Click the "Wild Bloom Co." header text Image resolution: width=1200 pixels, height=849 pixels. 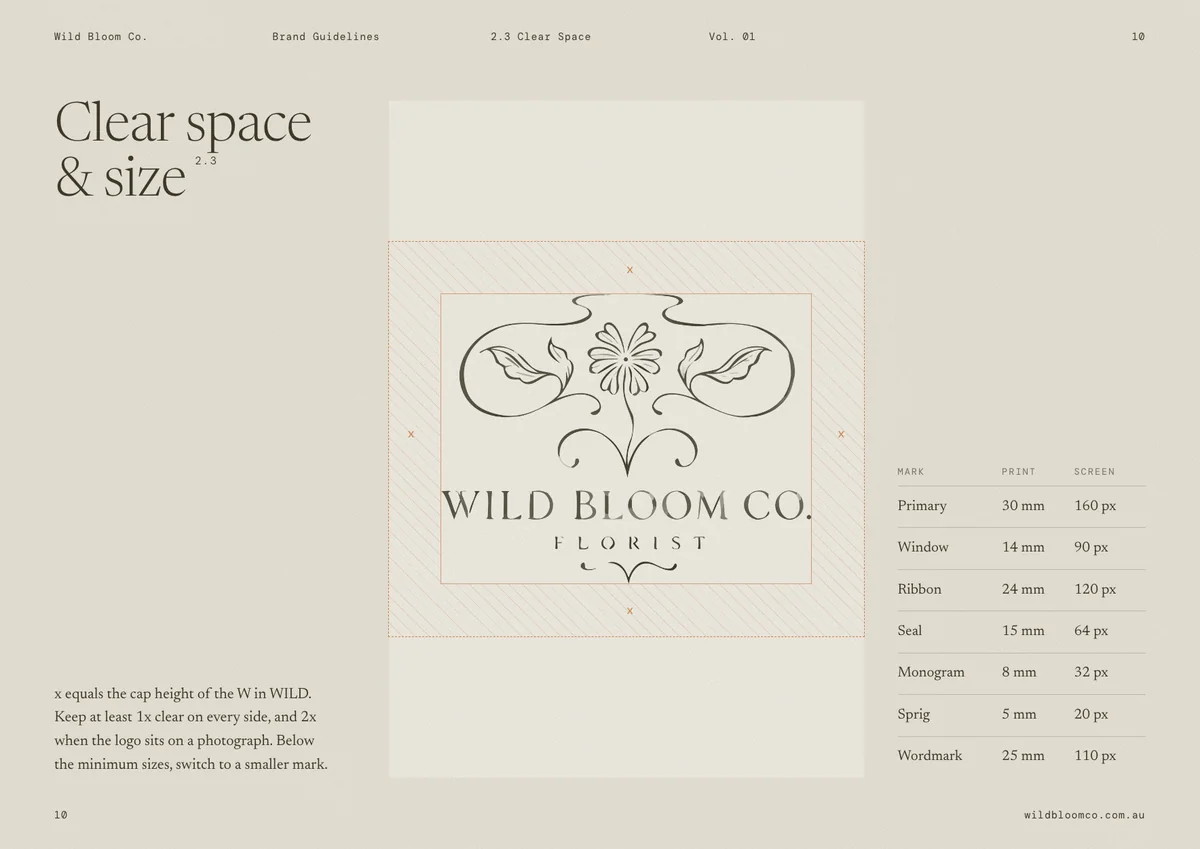coord(101,37)
